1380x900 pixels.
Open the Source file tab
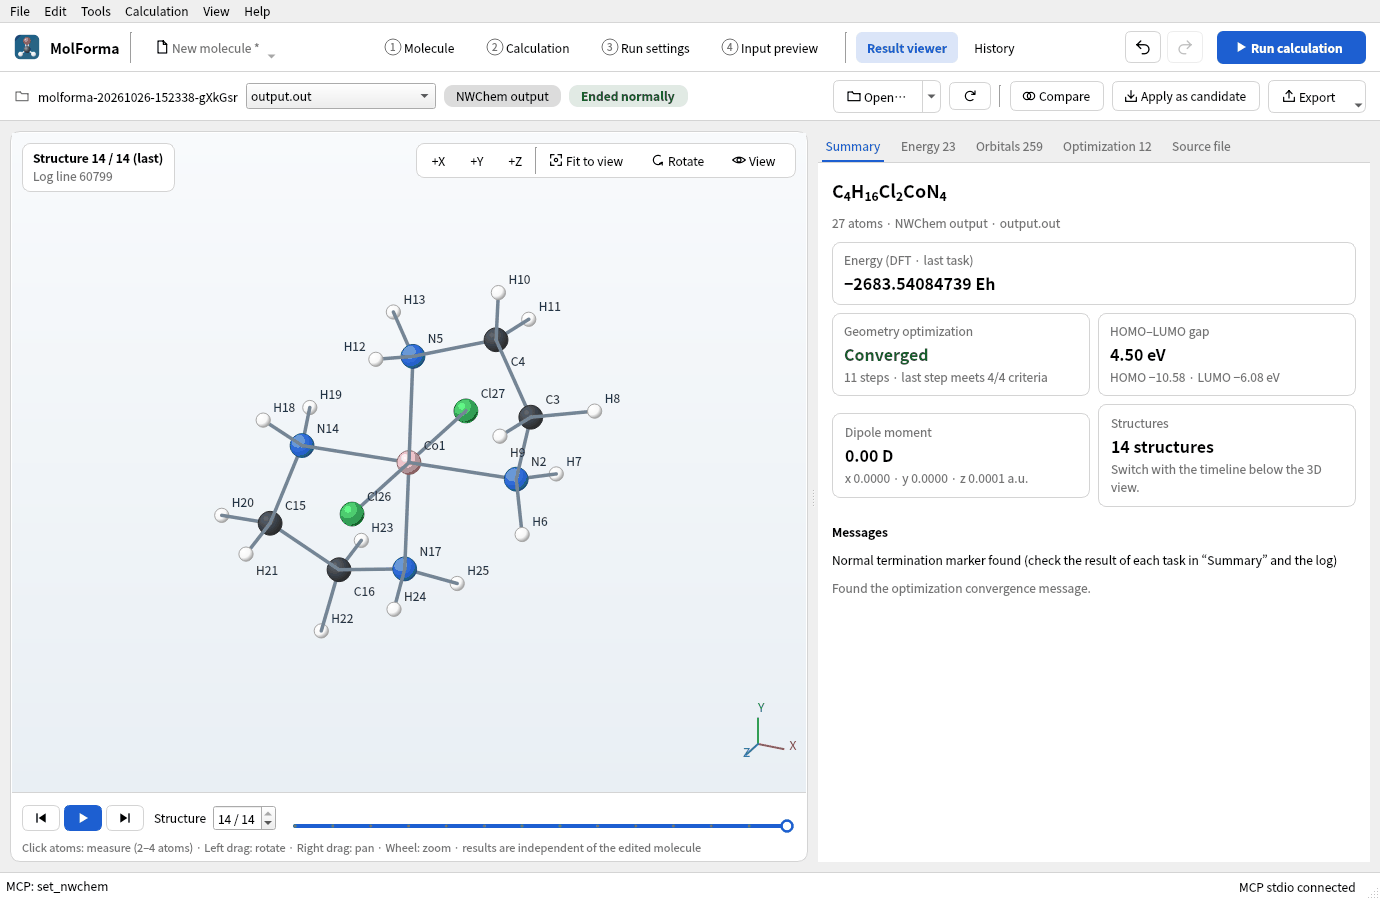(1201, 146)
